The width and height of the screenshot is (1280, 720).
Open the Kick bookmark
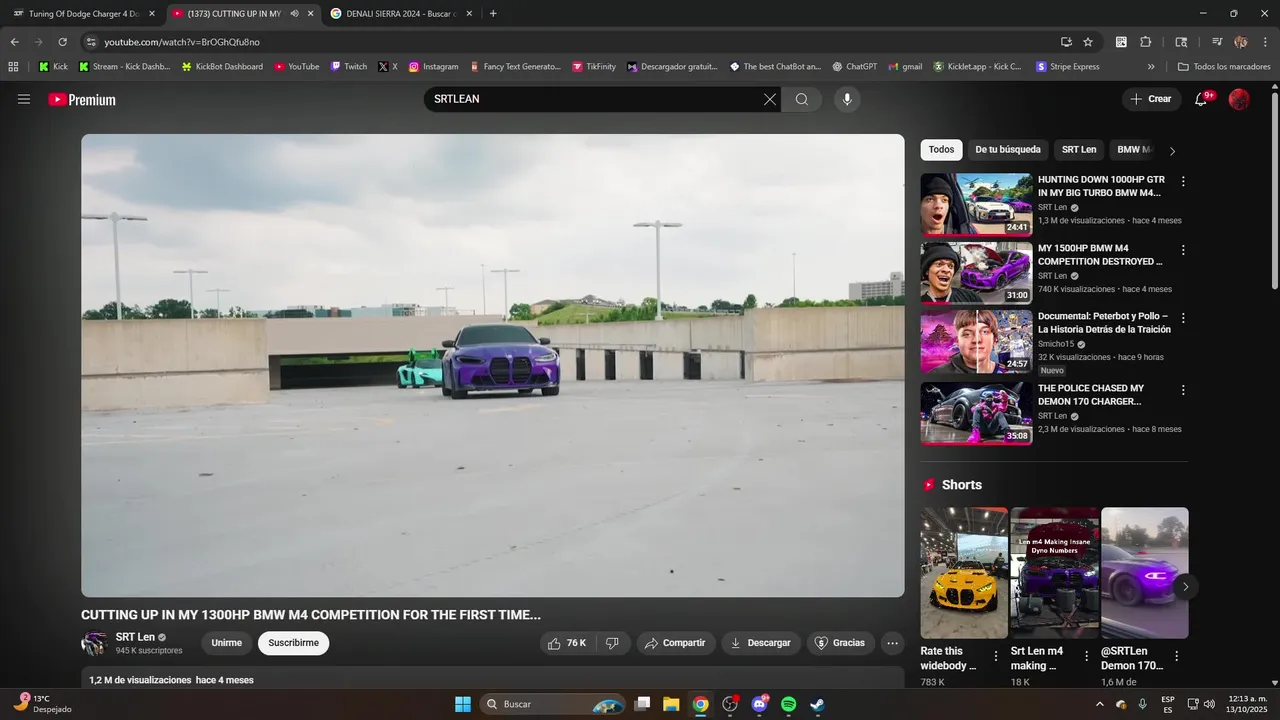(54, 67)
